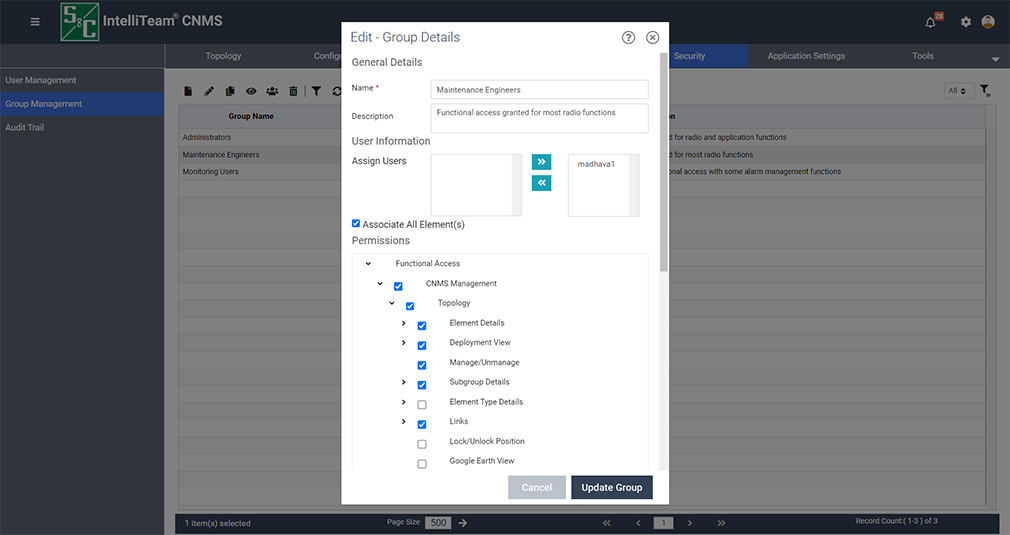The height and width of the screenshot is (535, 1010).
Task: Click the Update Group button
Action: tap(611, 487)
